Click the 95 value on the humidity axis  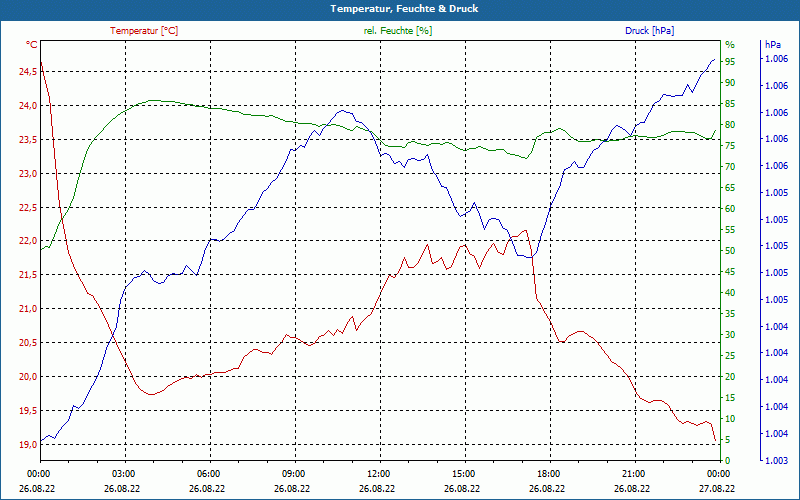click(x=730, y=62)
